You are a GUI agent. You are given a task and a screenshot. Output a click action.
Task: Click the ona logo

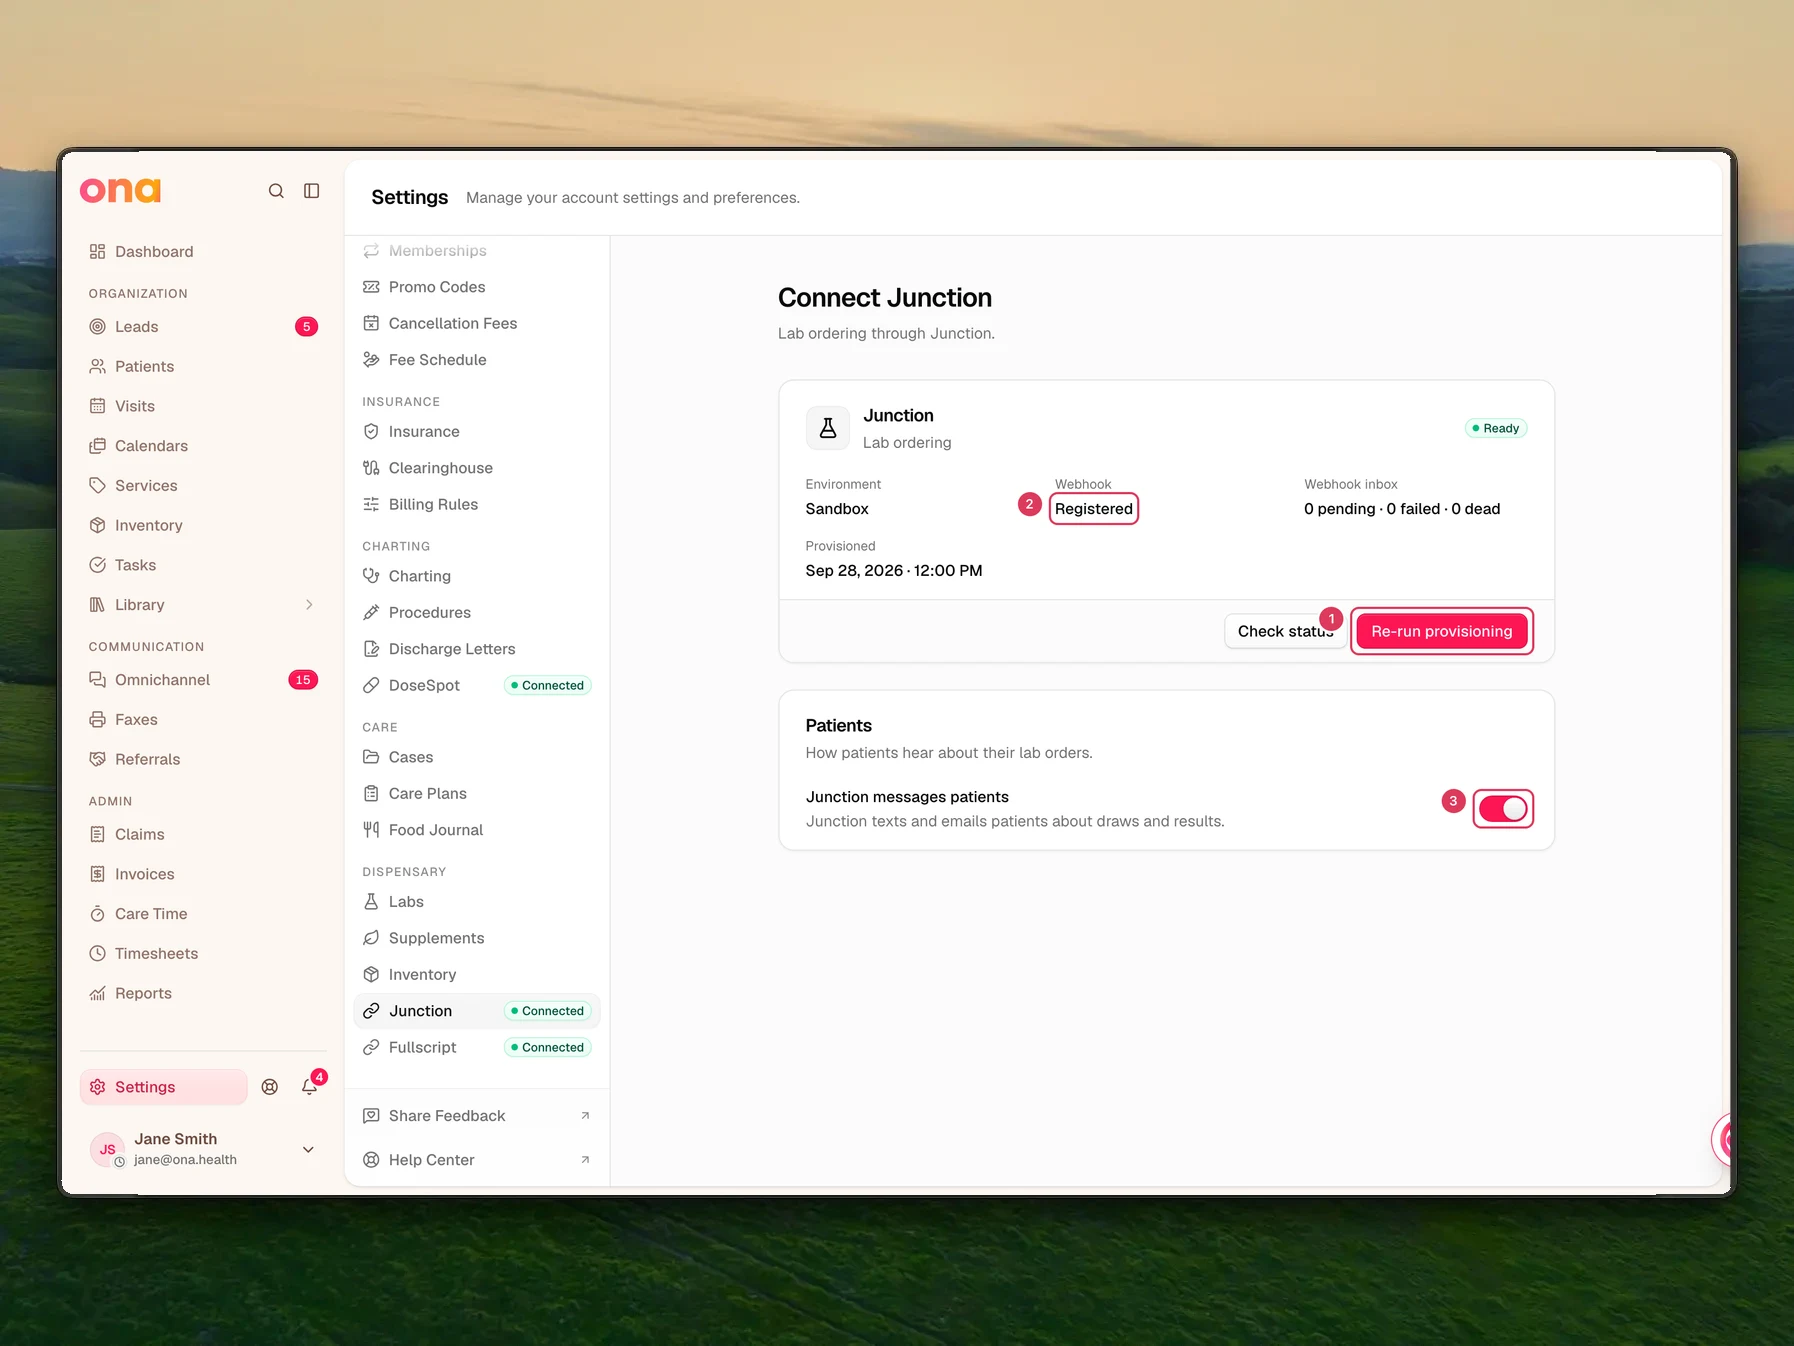click(120, 190)
